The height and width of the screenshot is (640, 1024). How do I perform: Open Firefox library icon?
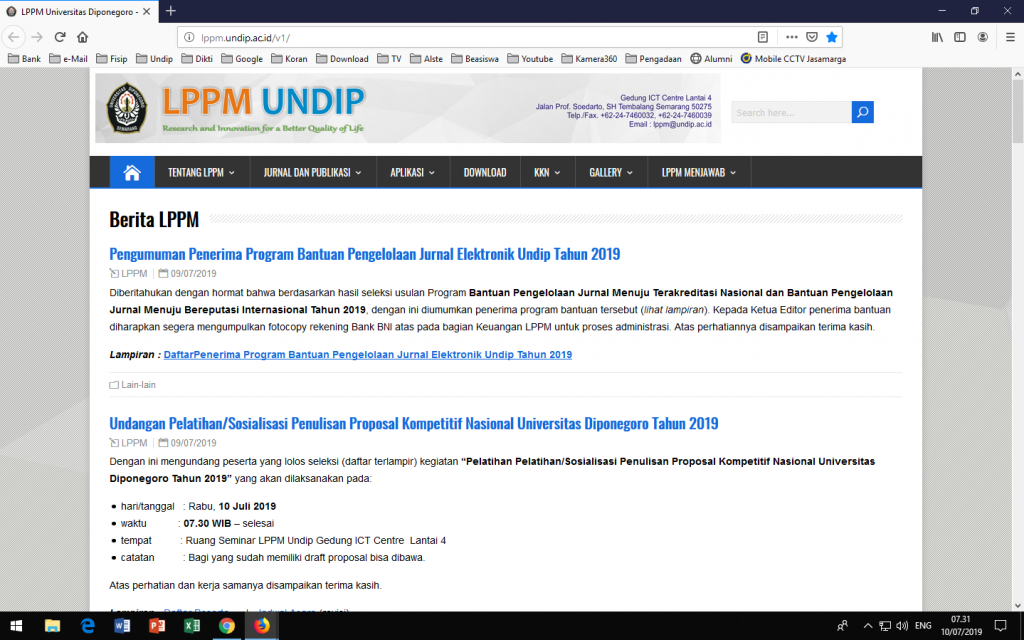(938, 37)
